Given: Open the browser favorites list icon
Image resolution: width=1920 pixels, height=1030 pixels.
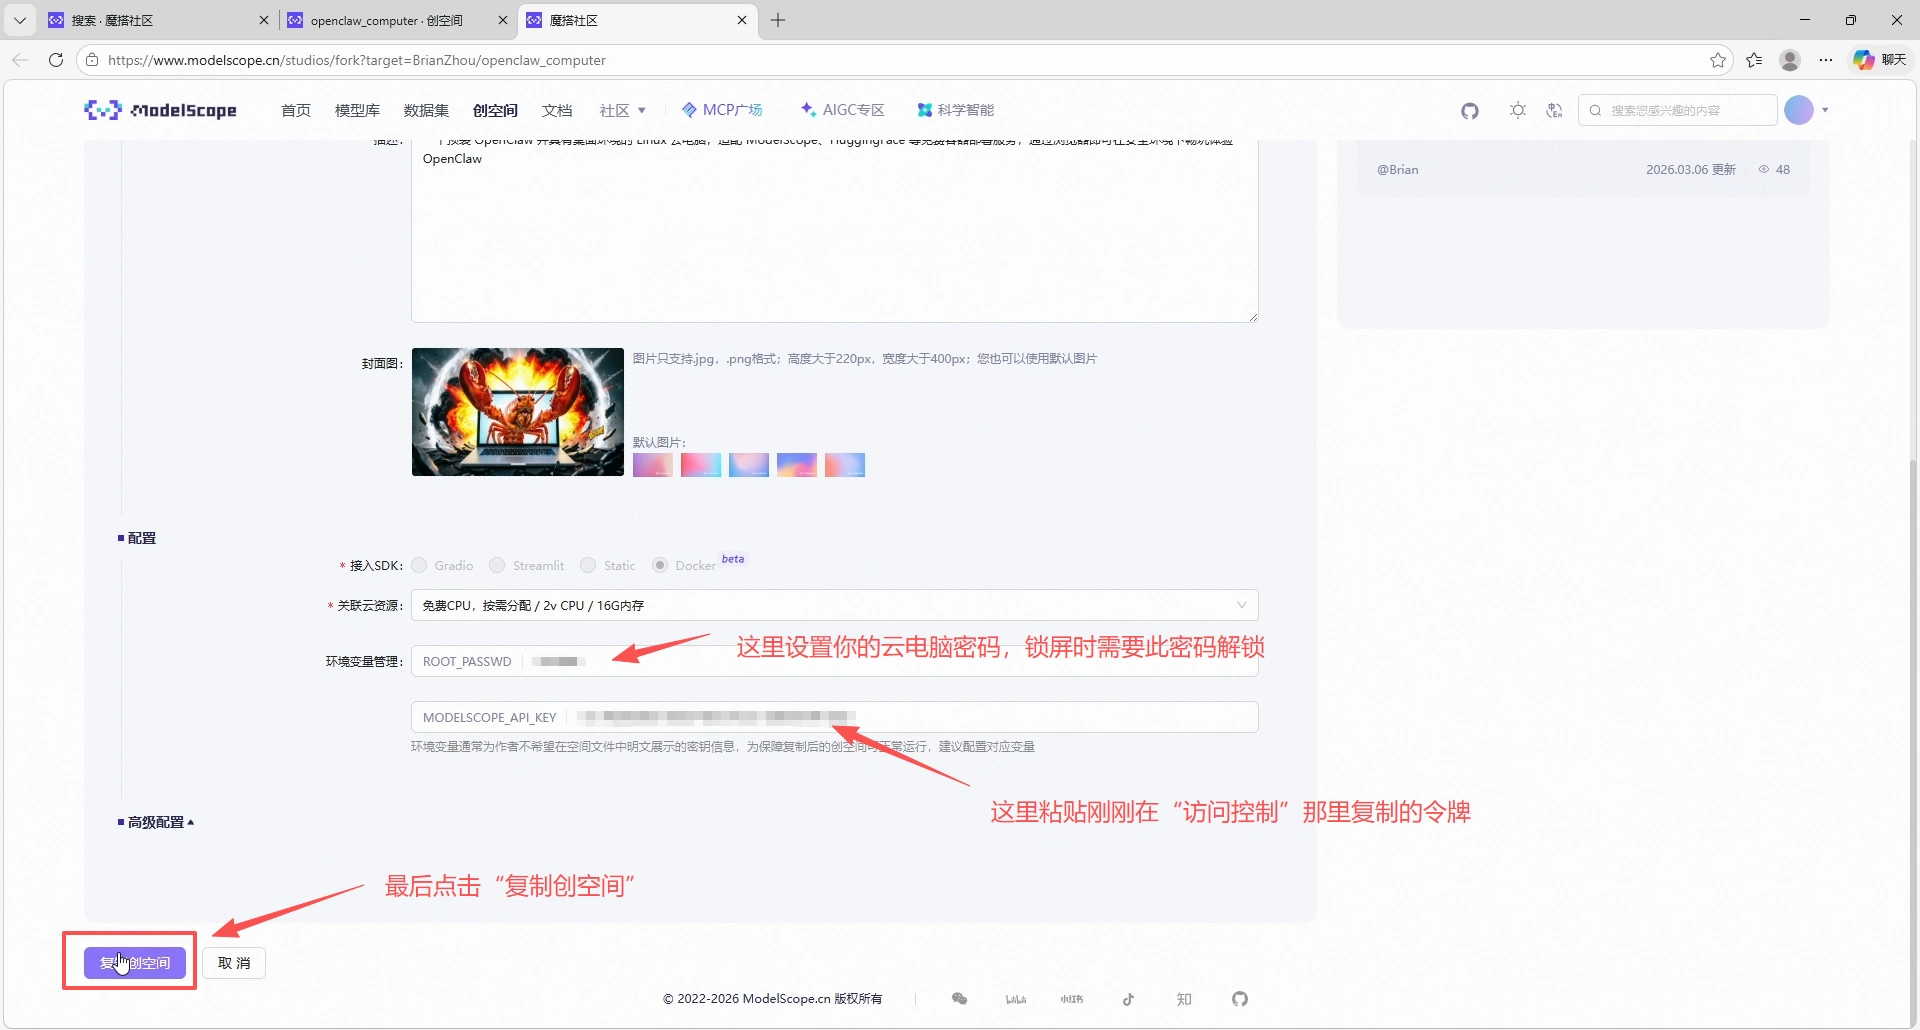Looking at the screenshot, I should [x=1754, y=60].
